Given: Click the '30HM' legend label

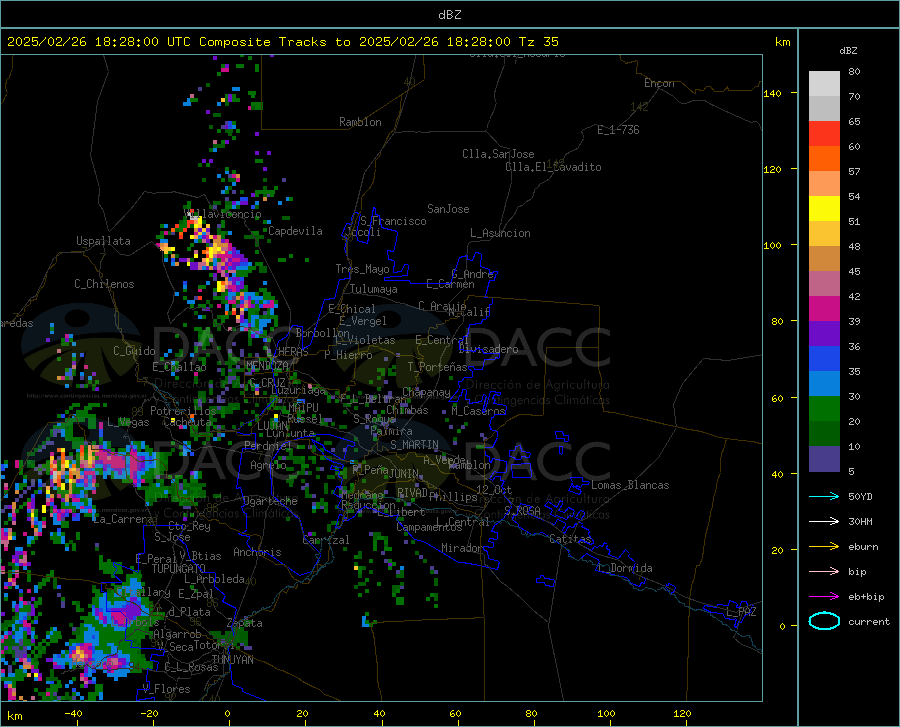Looking at the screenshot, I should [860, 521].
